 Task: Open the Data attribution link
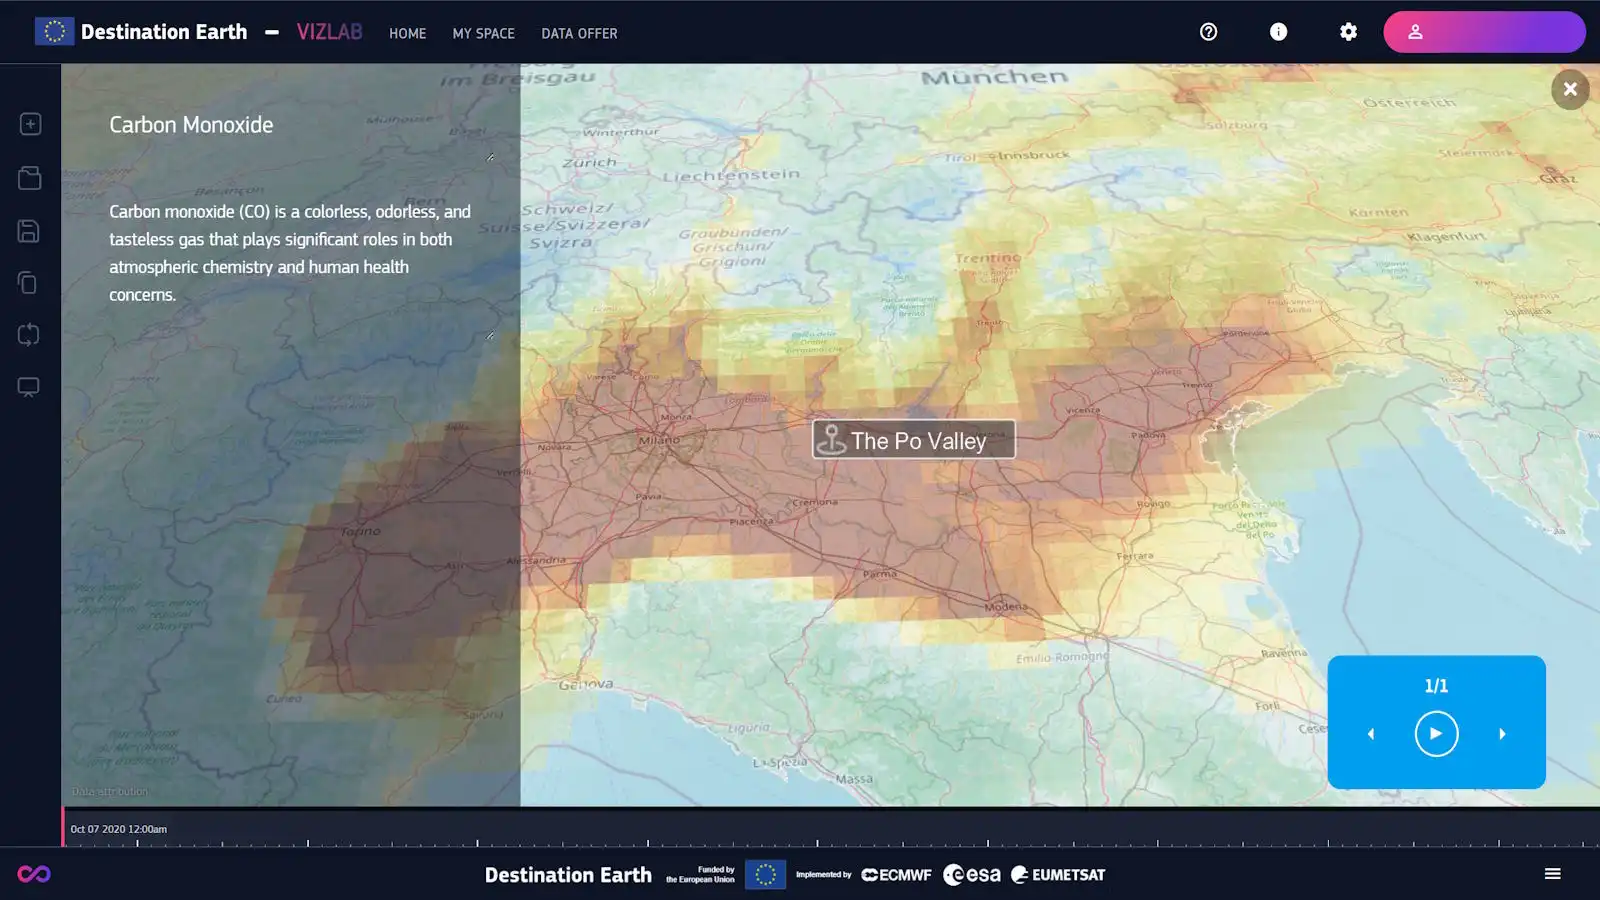pos(110,791)
